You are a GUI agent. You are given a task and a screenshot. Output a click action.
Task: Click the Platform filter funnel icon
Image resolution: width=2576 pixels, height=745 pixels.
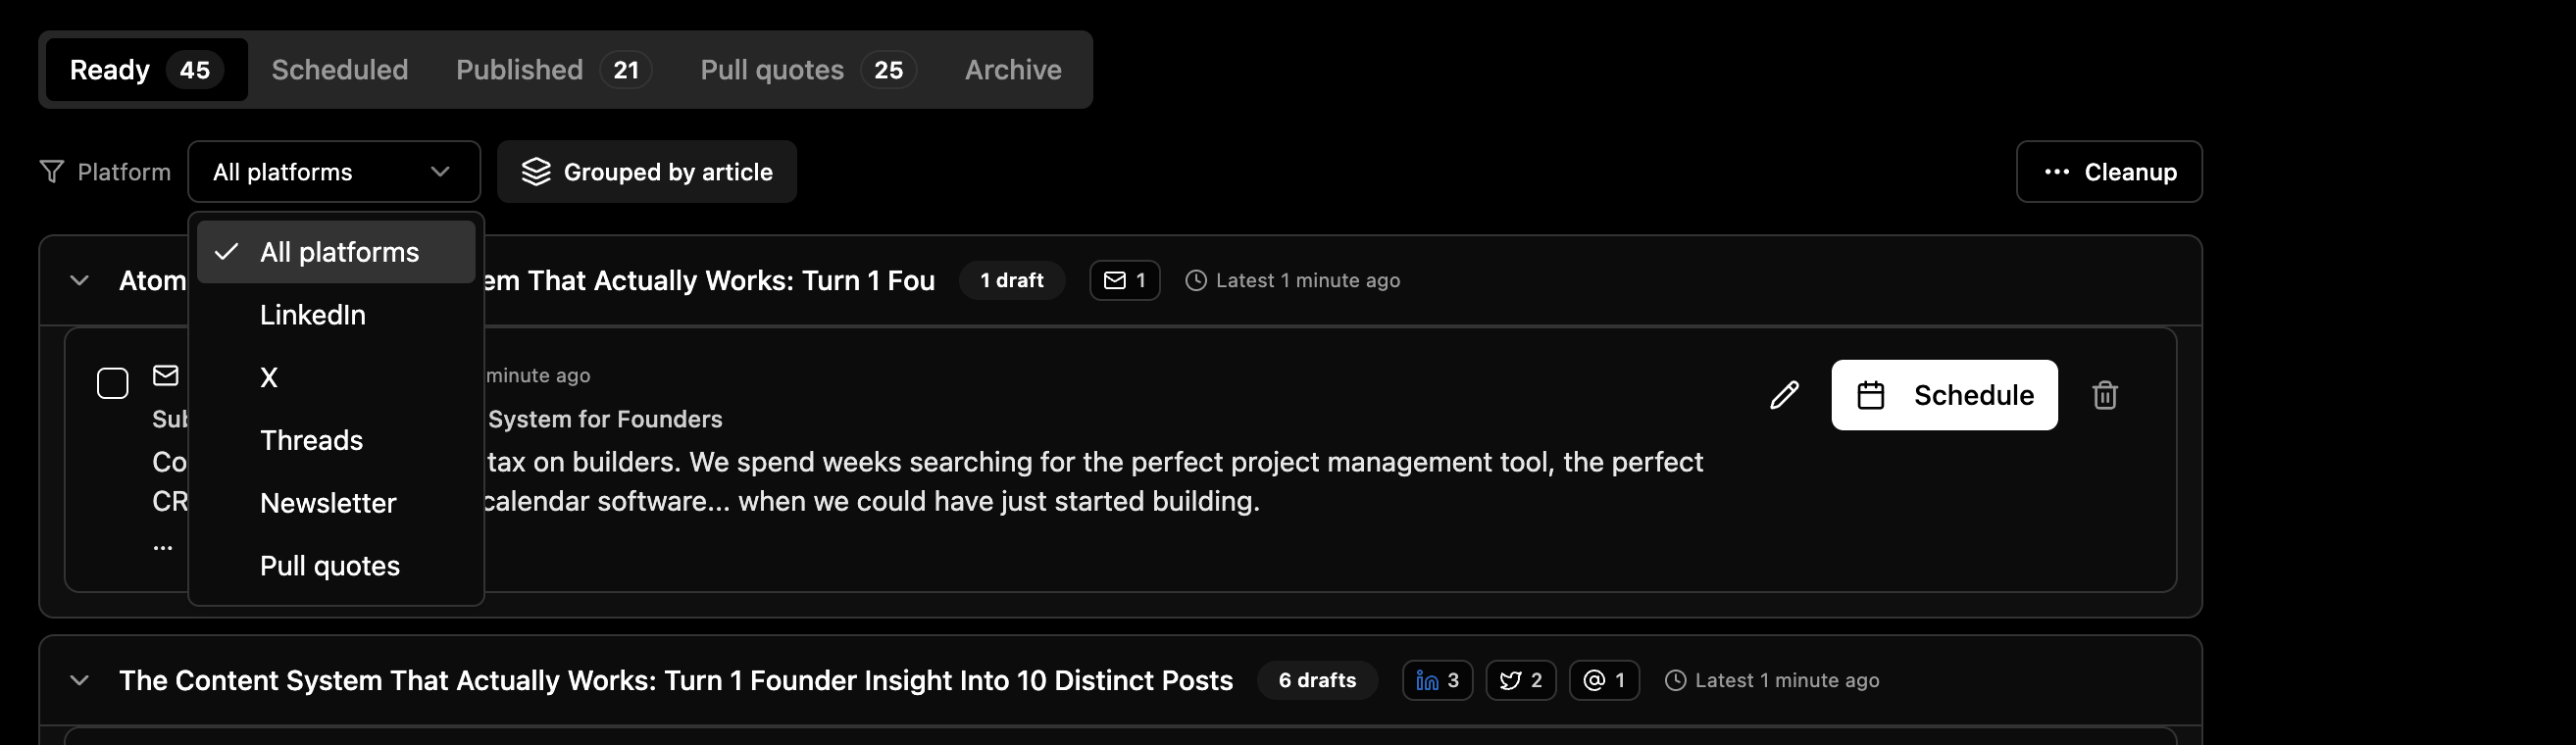click(51, 172)
